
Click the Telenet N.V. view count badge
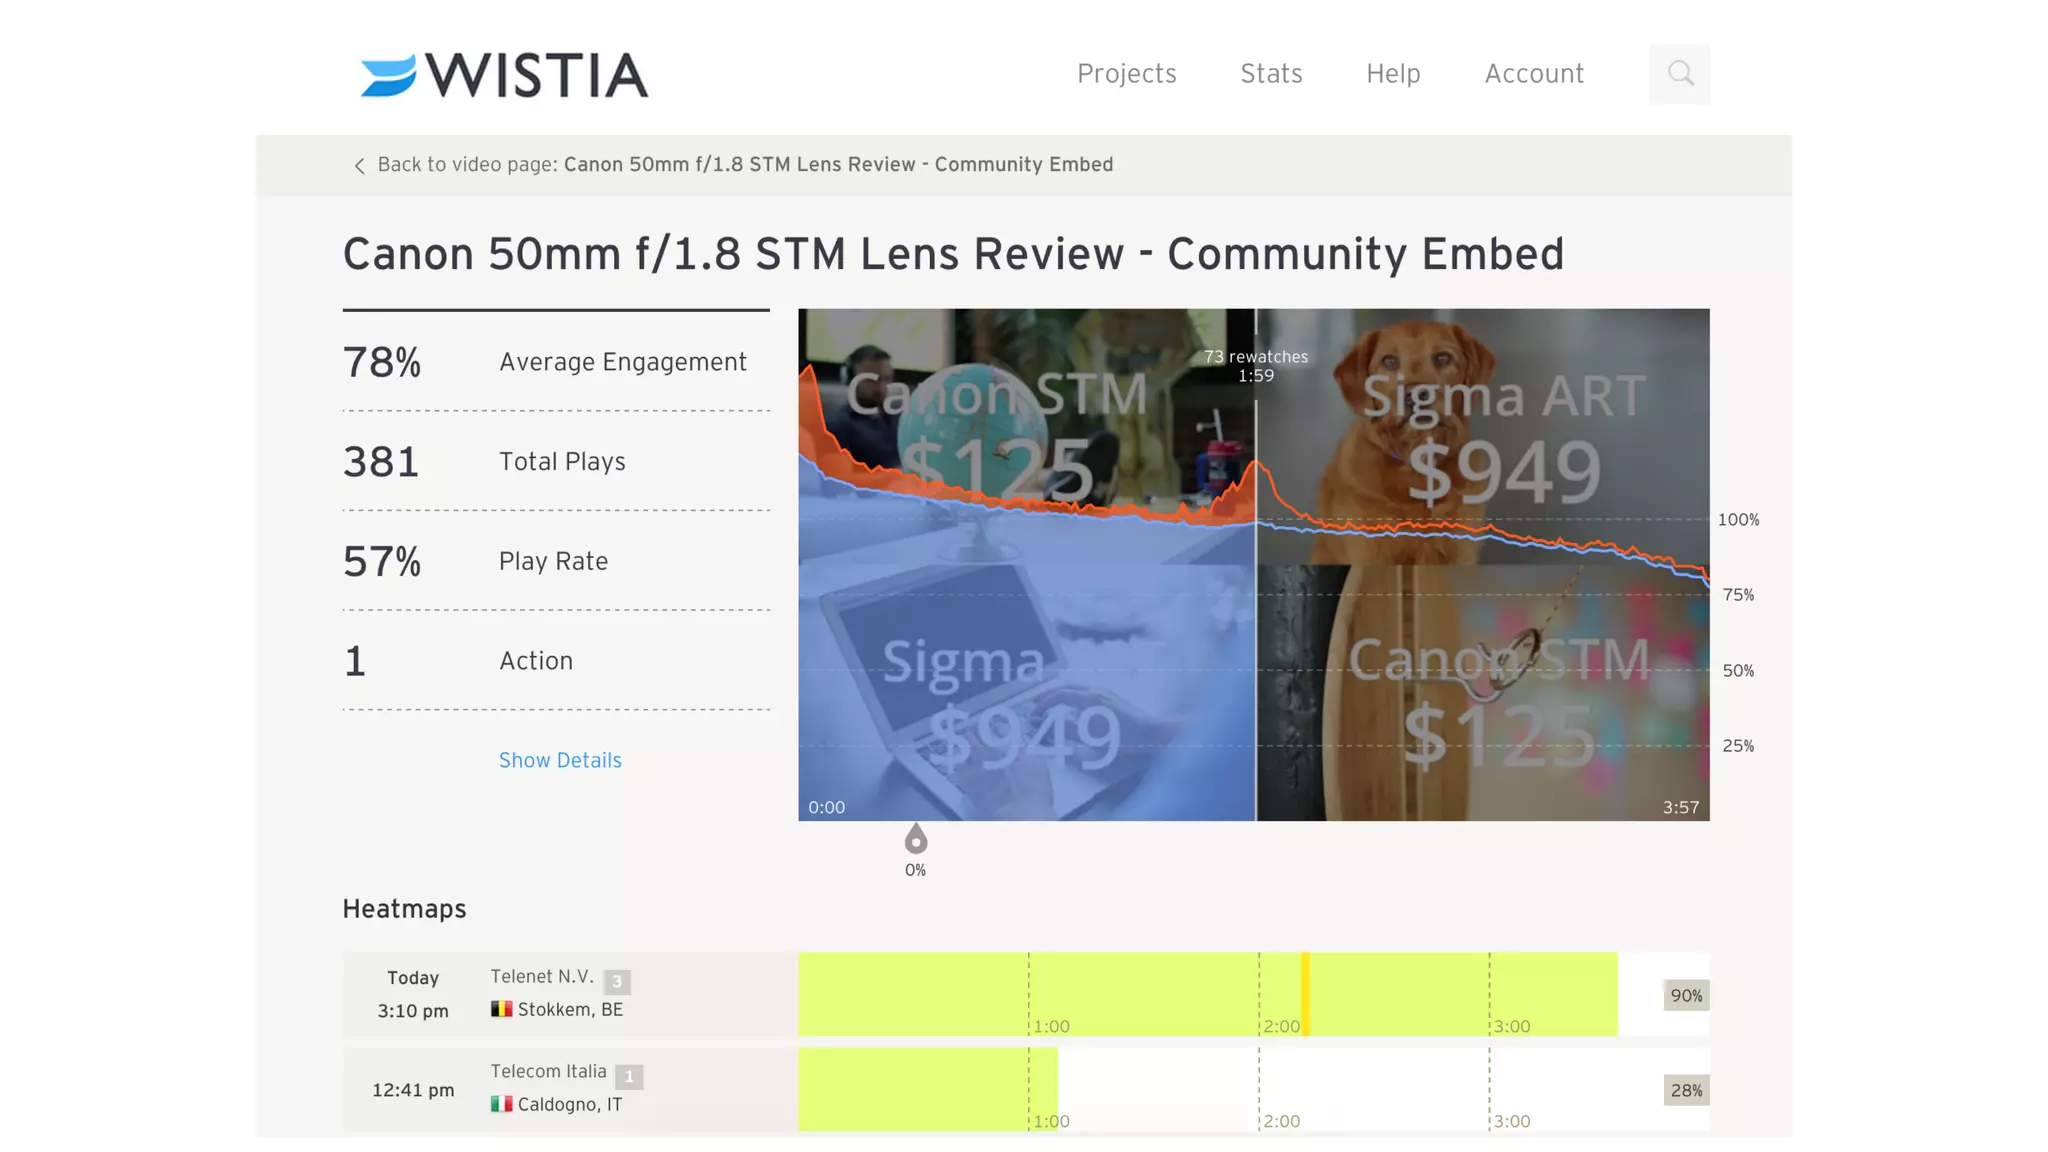click(617, 981)
